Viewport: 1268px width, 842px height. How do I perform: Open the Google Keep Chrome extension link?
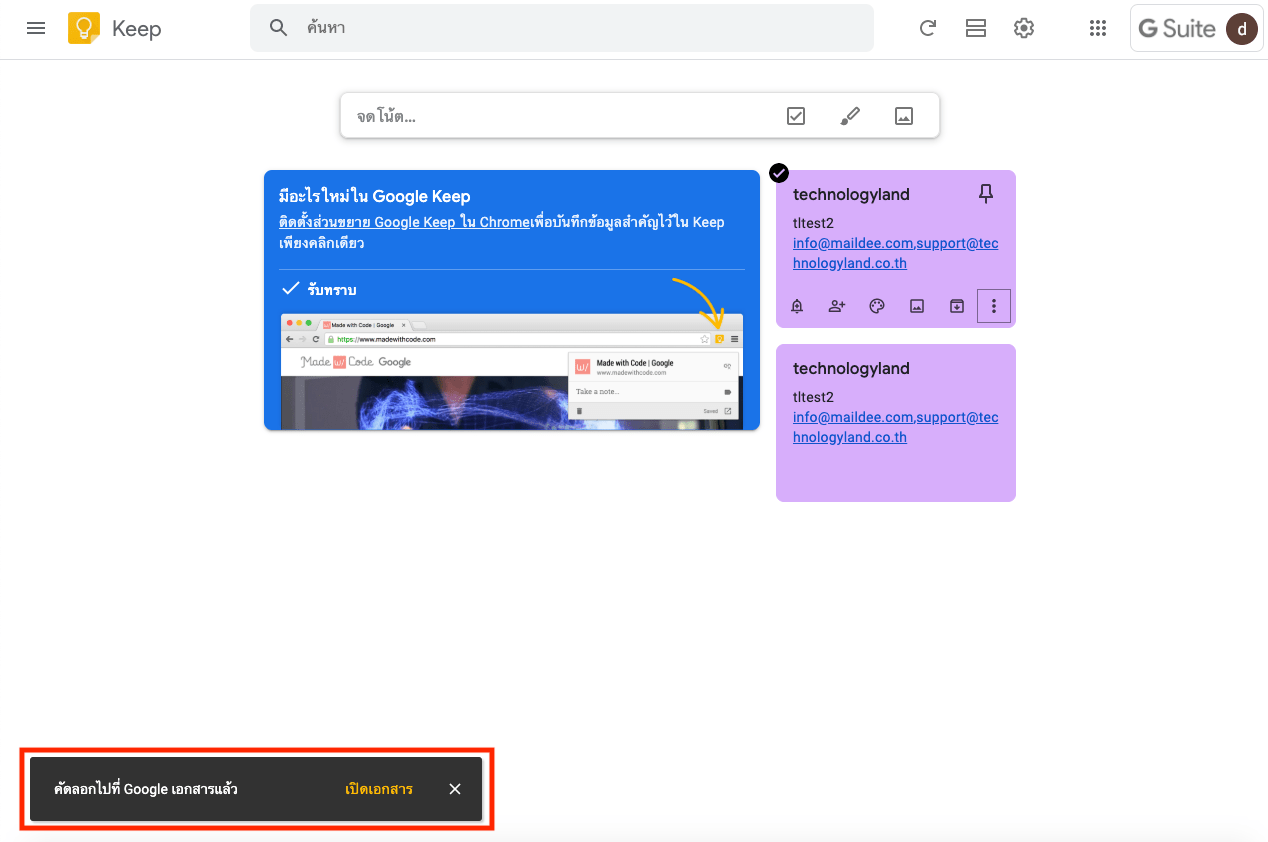click(403, 222)
